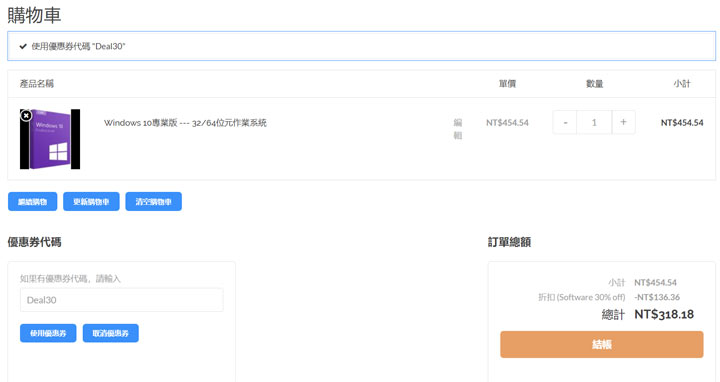The image size is (720, 382).
Task: Click the 使用優惠券 apply coupon button
Action: [x=48, y=333]
